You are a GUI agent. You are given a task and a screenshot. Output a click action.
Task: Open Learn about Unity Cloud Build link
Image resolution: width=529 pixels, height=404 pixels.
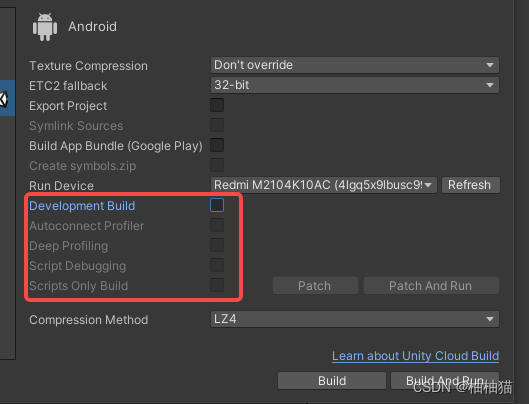pyautogui.click(x=415, y=356)
